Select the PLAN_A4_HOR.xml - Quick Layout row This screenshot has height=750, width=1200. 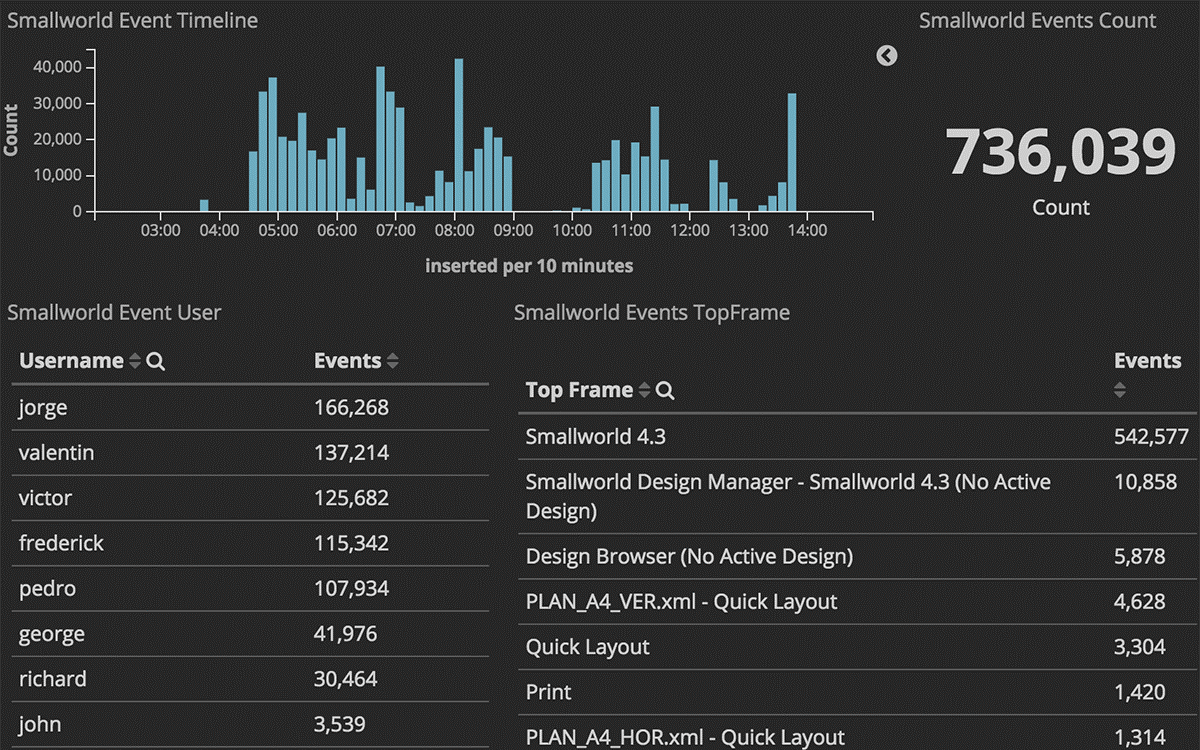(x=857, y=733)
